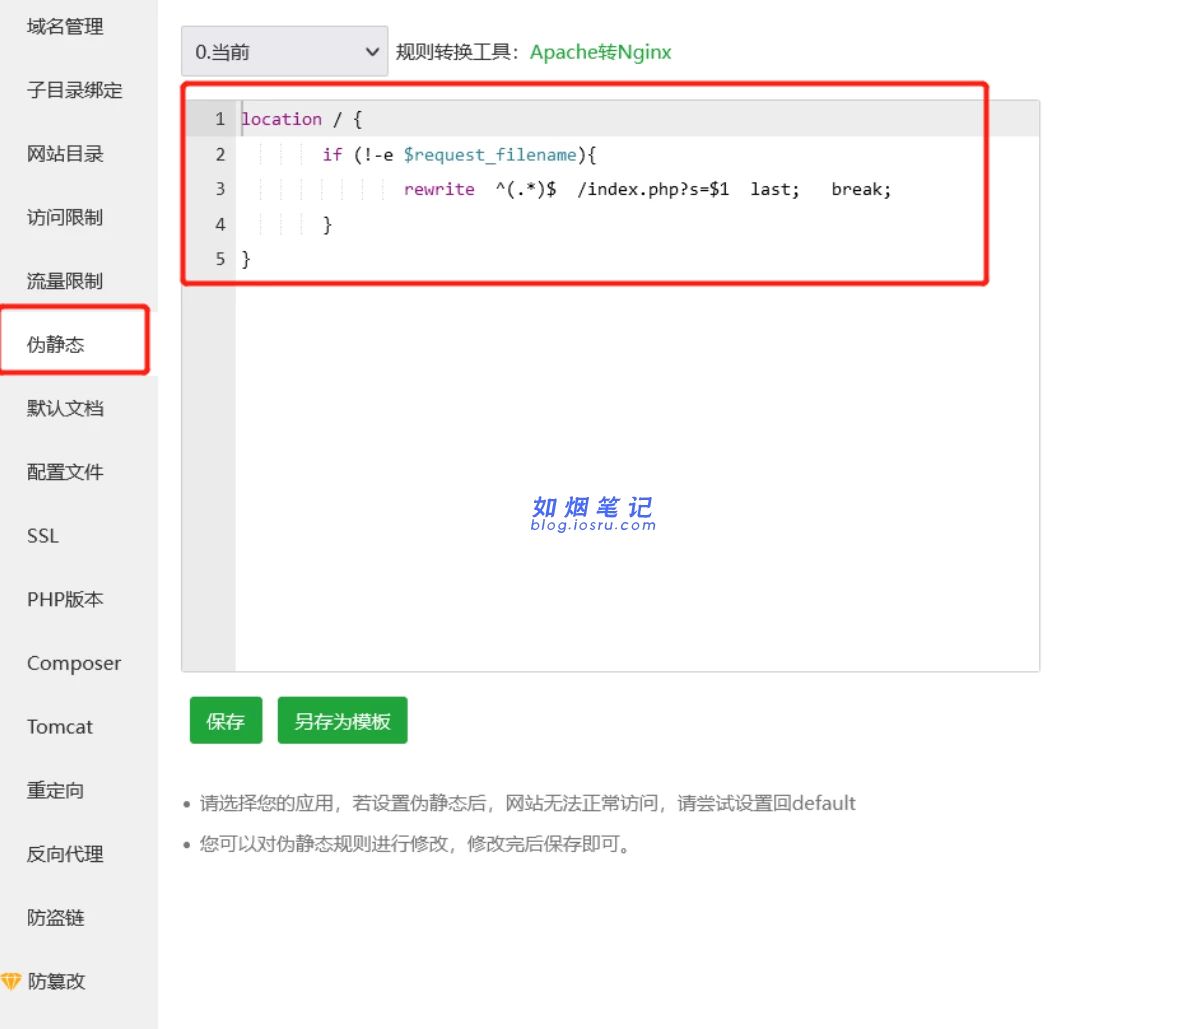Click '/index.php?s=$1' in the rewrite rule
Viewport: 1187px width, 1029px height.
[x=653, y=189]
